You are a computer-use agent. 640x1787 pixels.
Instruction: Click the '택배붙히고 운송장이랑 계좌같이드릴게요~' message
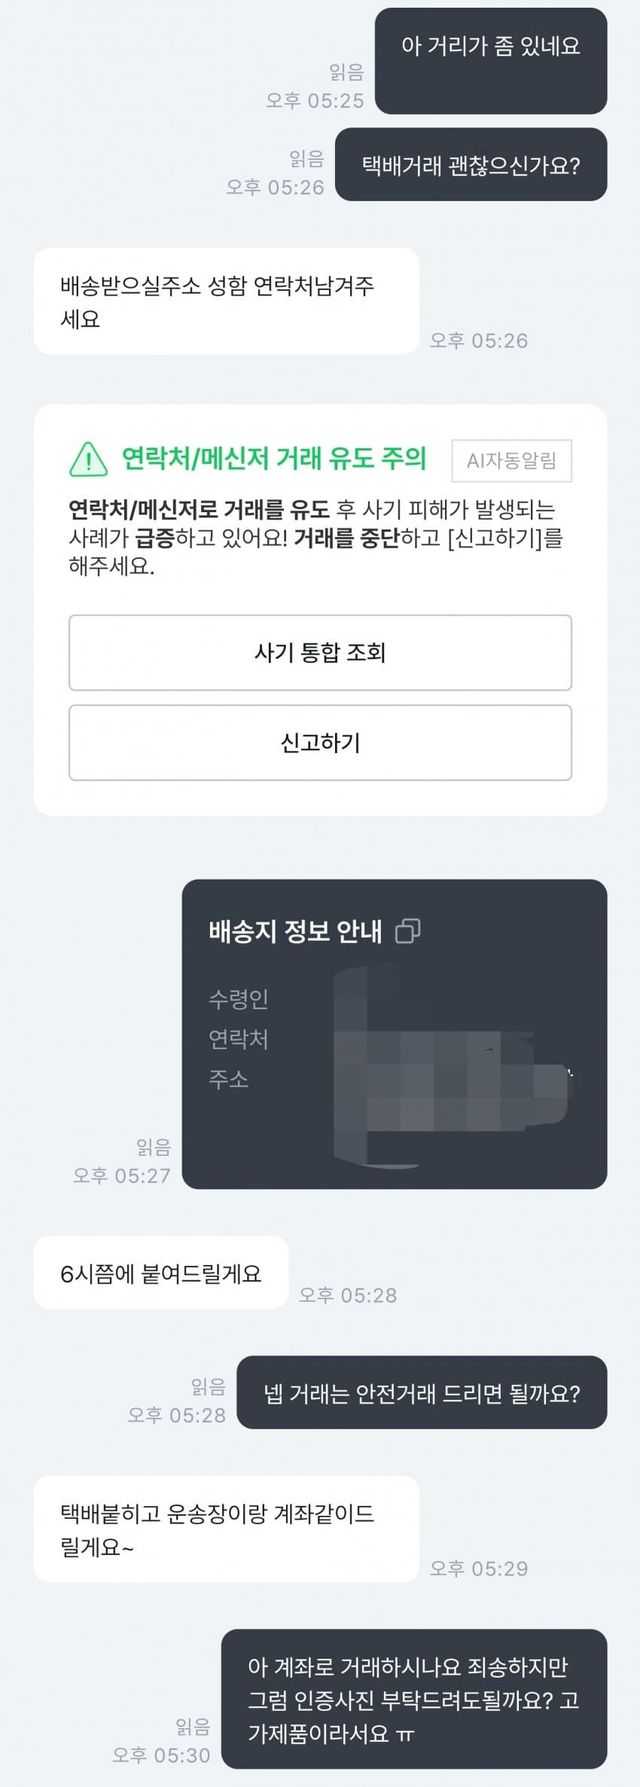226,1530
